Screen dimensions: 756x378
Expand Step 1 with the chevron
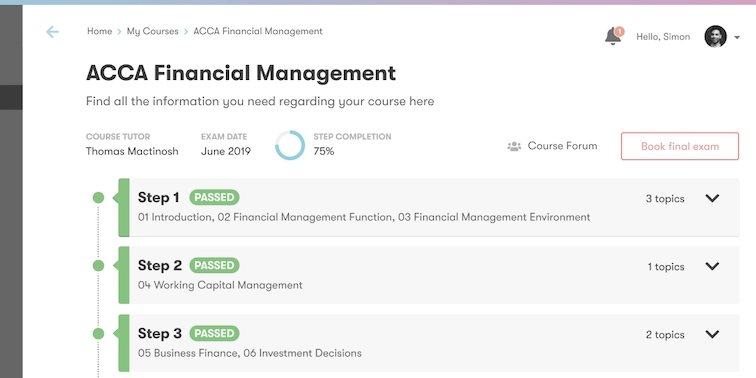coord(712,198)
